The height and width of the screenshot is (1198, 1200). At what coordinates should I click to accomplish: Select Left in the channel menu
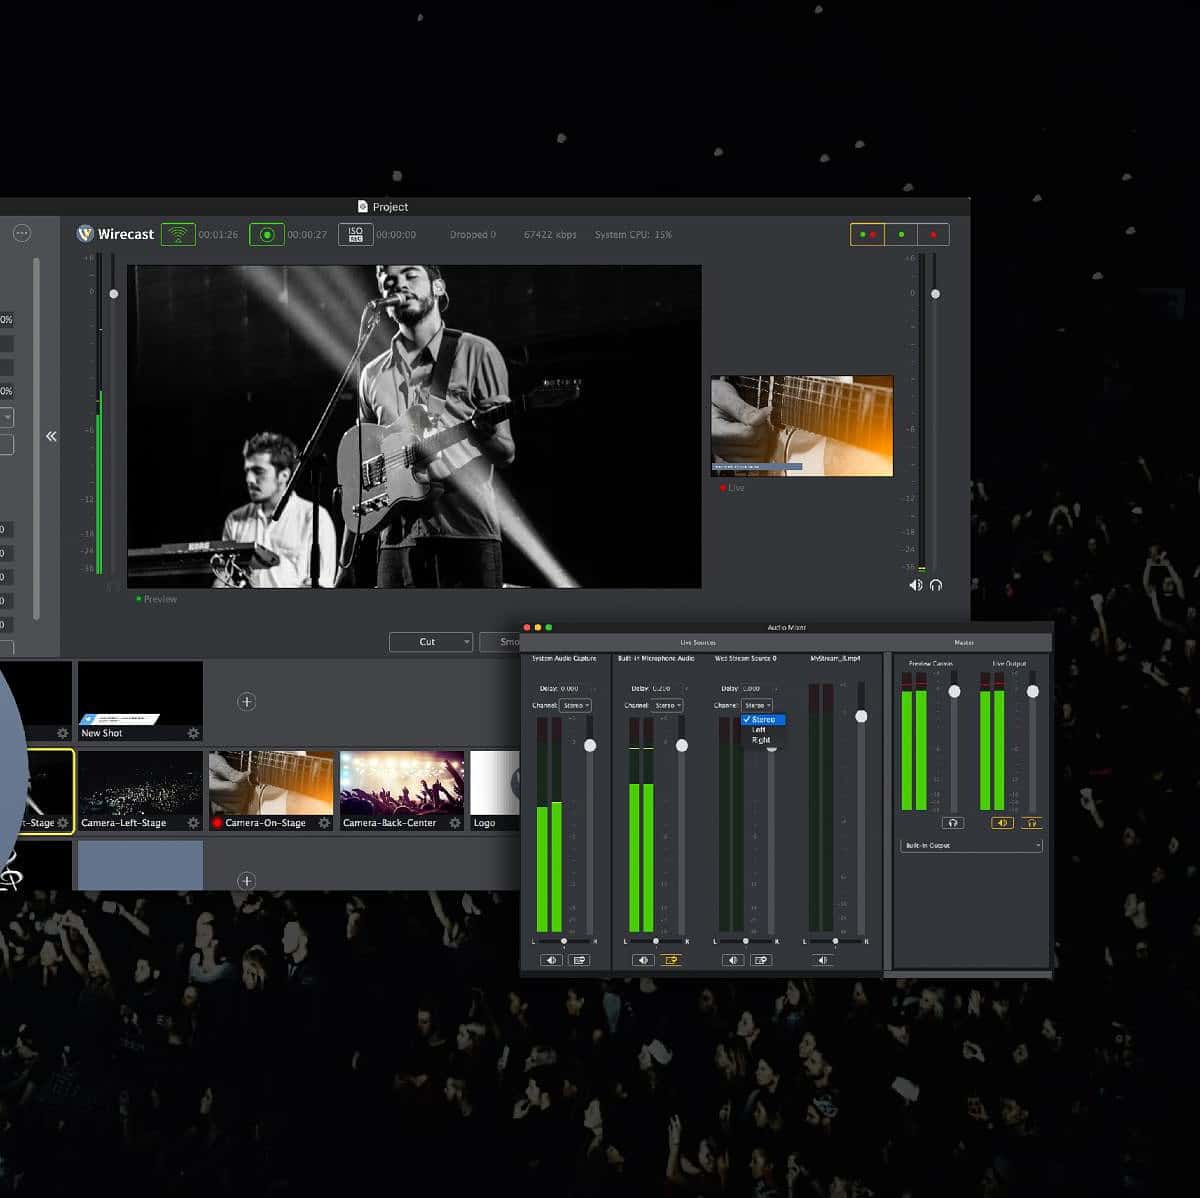point(759,730)
